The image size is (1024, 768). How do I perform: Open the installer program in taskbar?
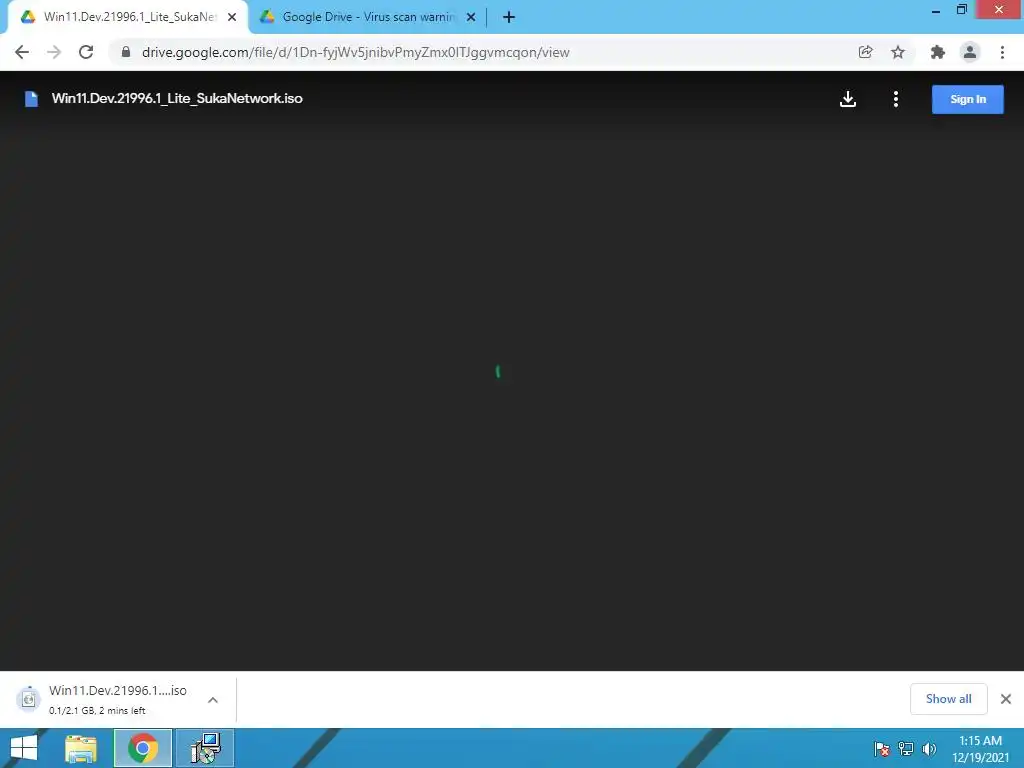click(x=205, y=748)
